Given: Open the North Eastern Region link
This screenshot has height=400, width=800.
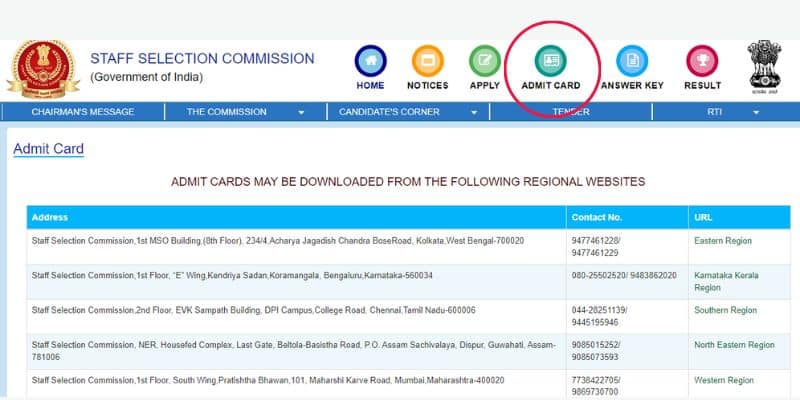Looking at the screenshot, I should (734, 345).
